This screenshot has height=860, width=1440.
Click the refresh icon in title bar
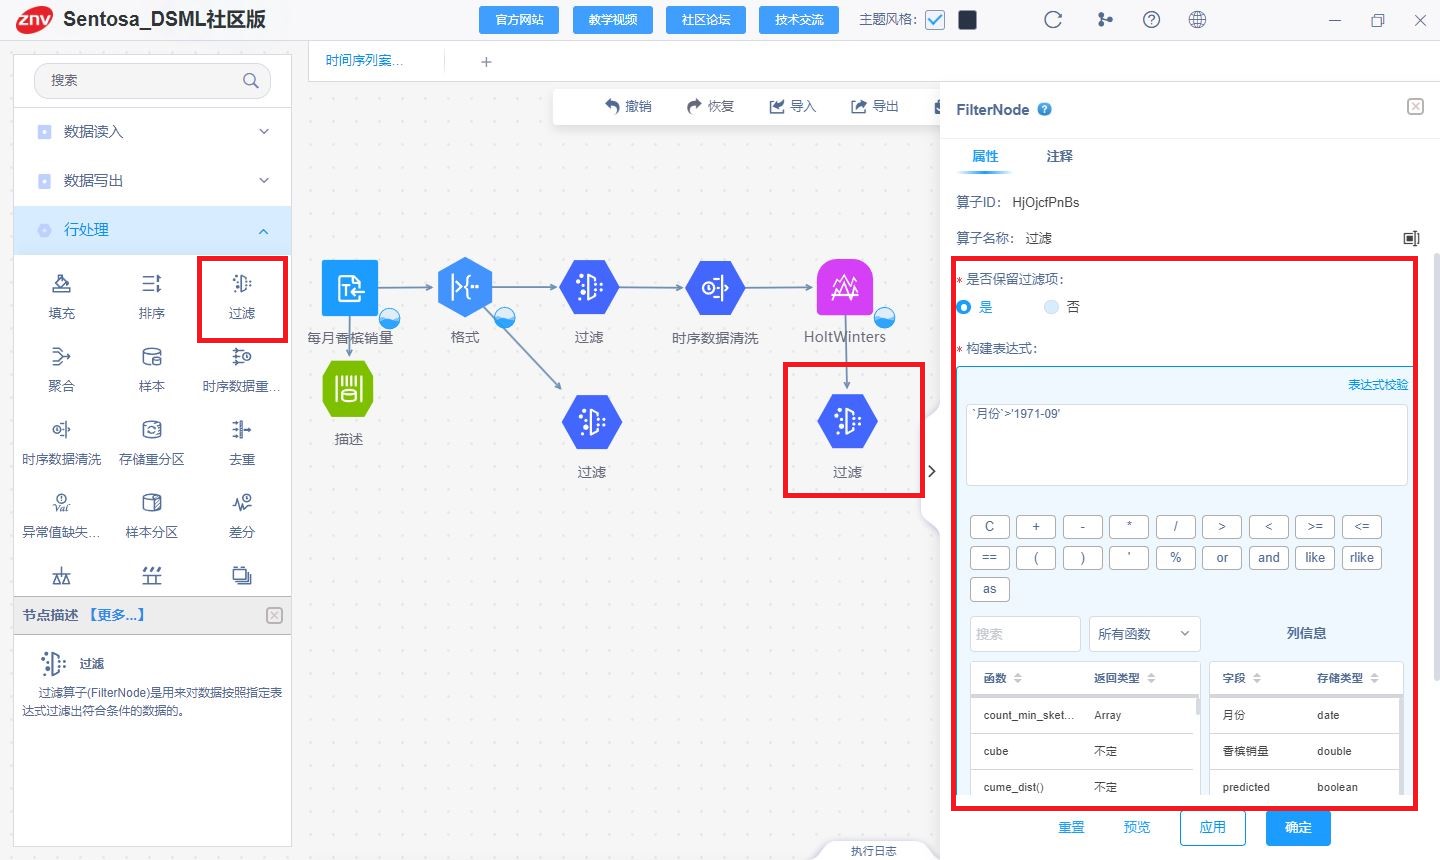1053,20
